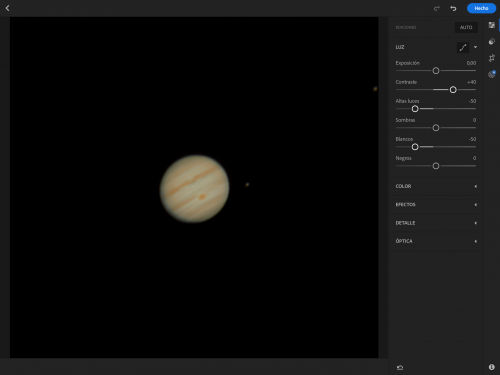Click Jupiter in the photo preview
500x375 pixels.
195,189
